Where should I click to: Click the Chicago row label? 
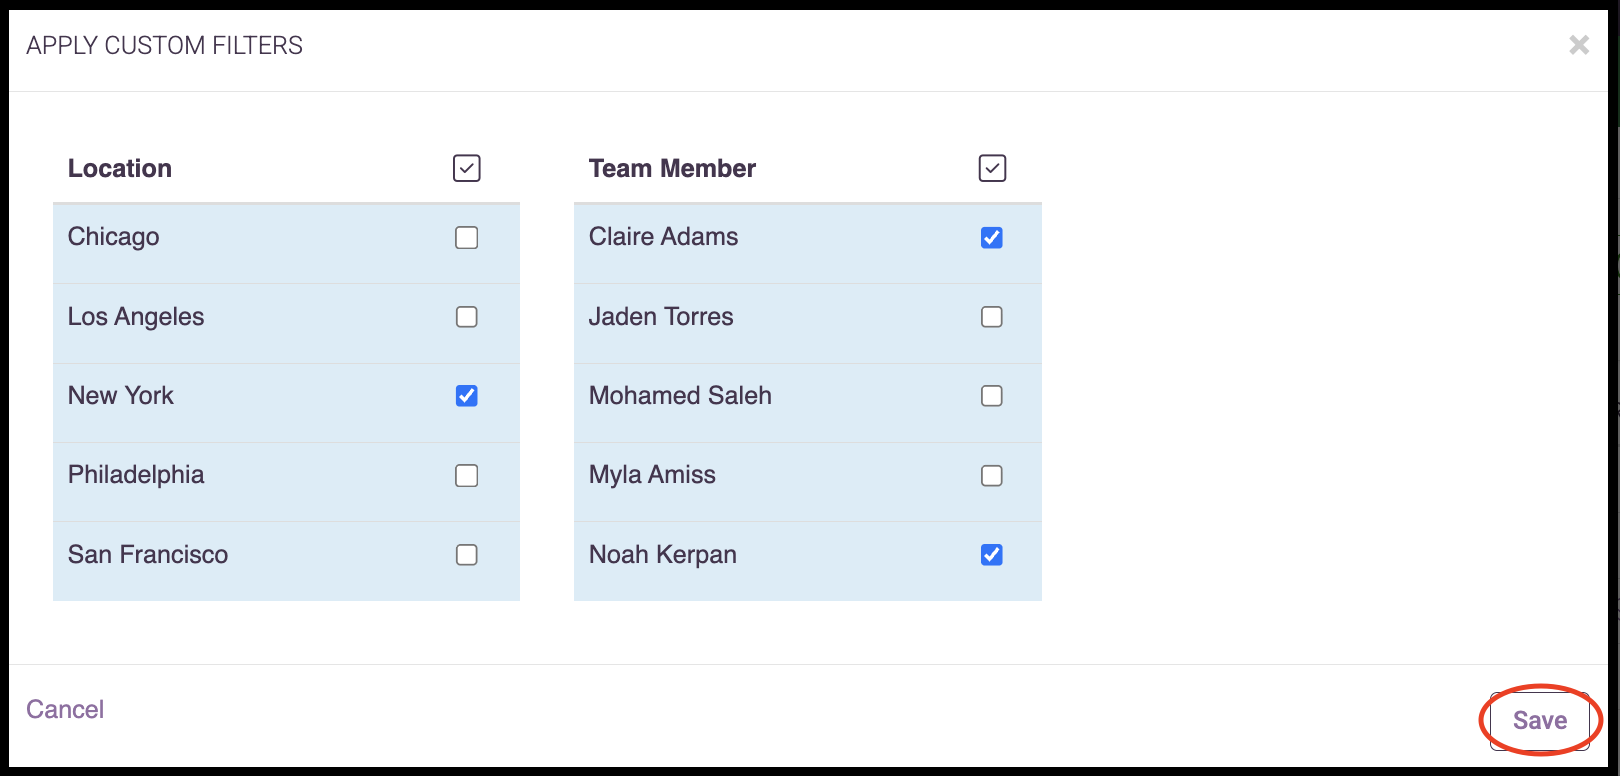pos(114,237)
